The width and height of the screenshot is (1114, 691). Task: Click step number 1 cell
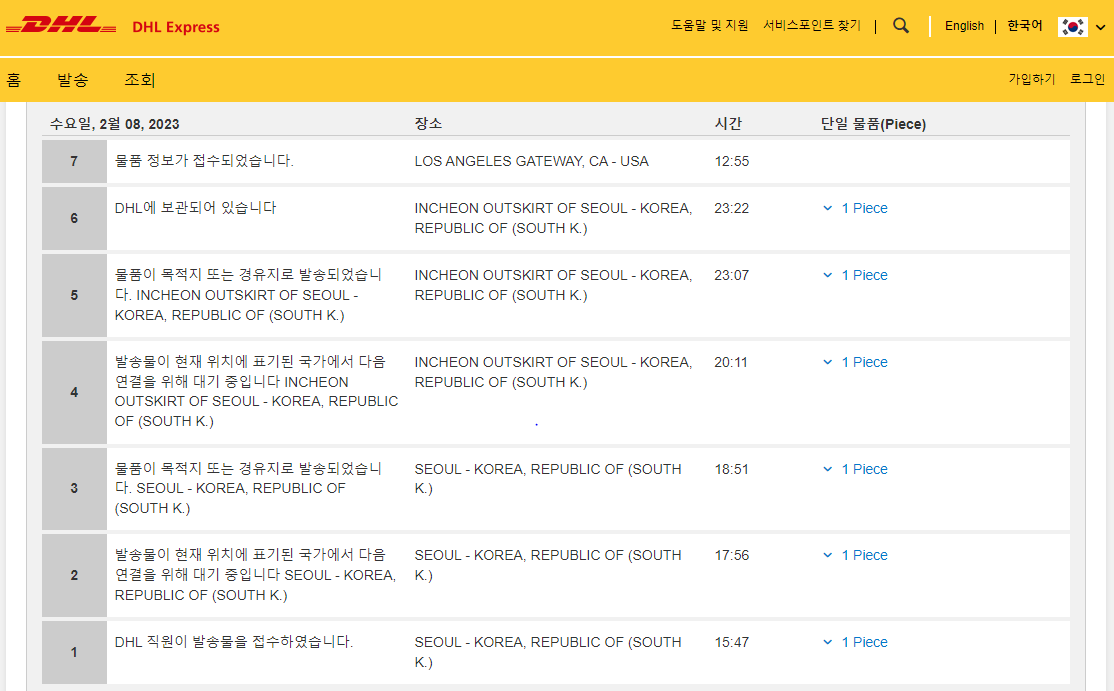tap(74, 652)
